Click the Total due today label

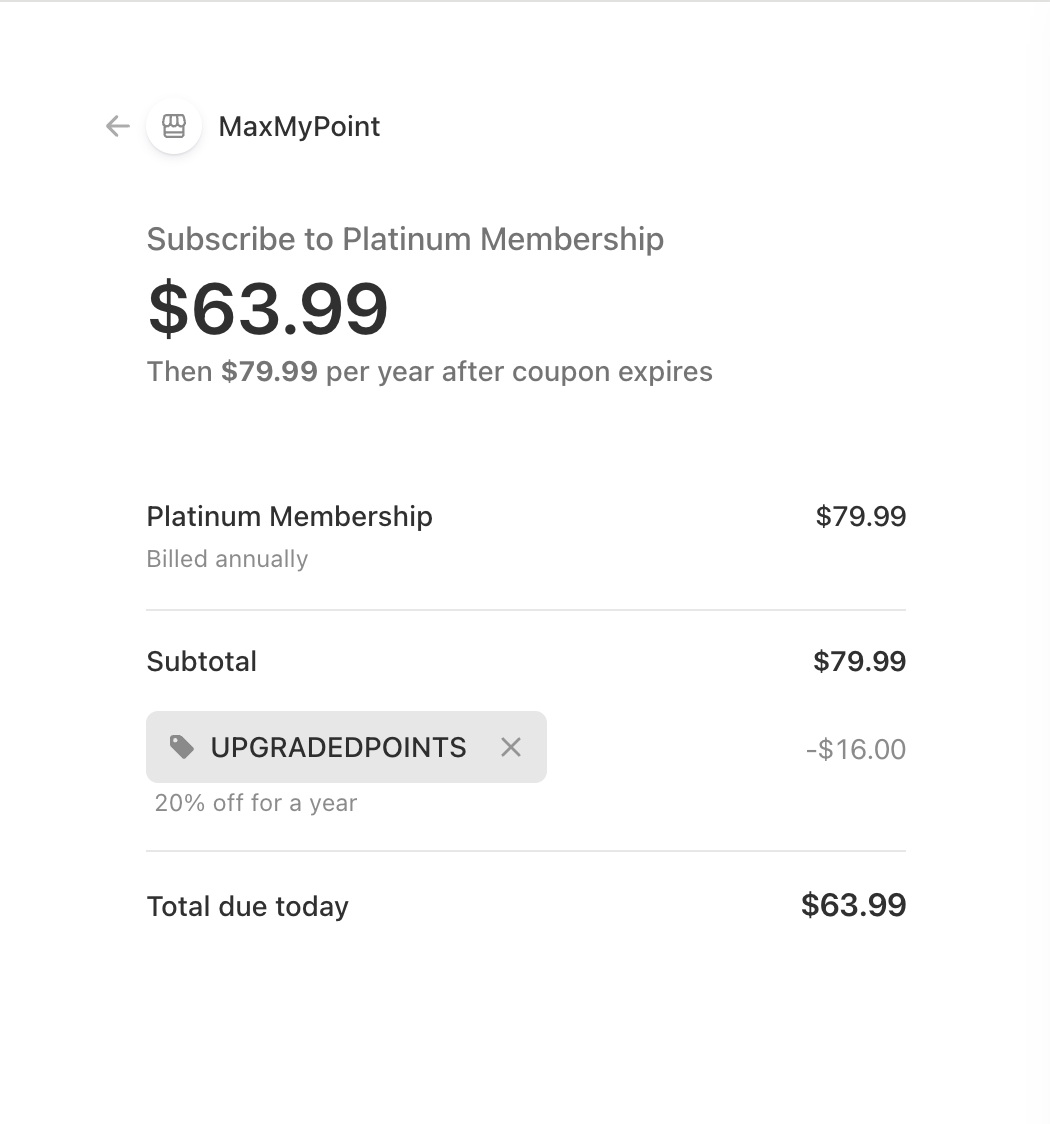pyautogui.click(x=247, y=907)
